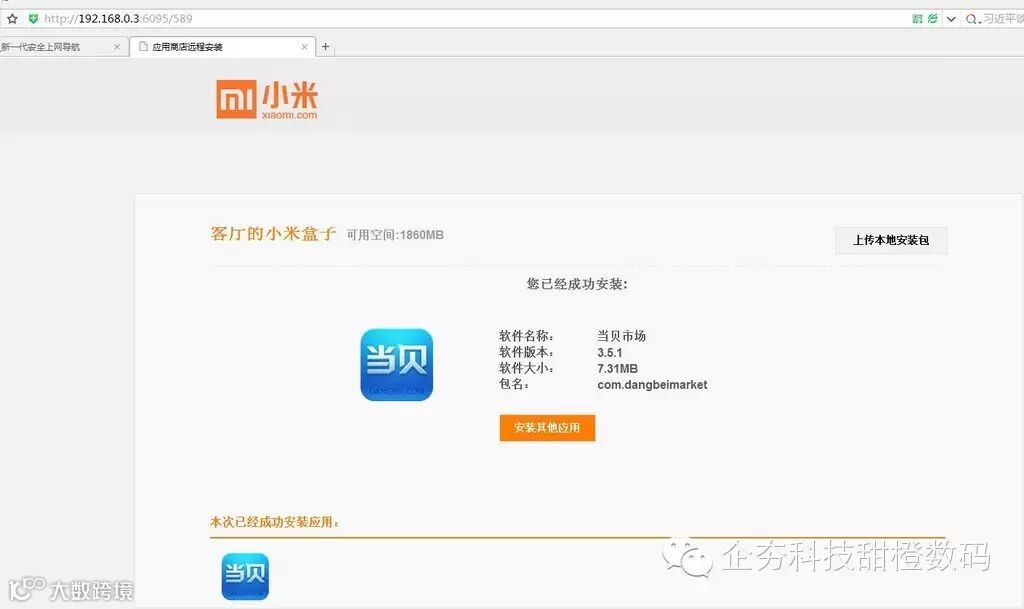Screen dimensions: 1024x609
Task: Click the 您已经成功安装 message
Action: click(577, 284)
